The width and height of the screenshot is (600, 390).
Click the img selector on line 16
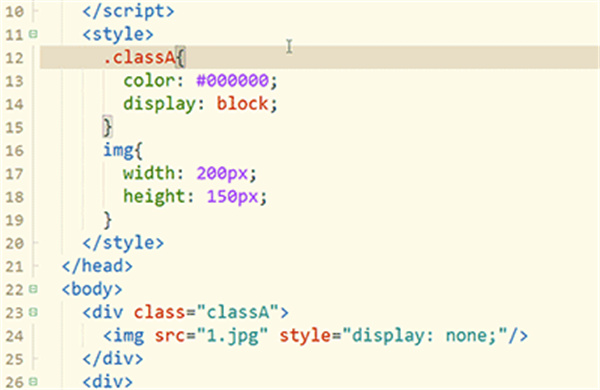(118, 150)
